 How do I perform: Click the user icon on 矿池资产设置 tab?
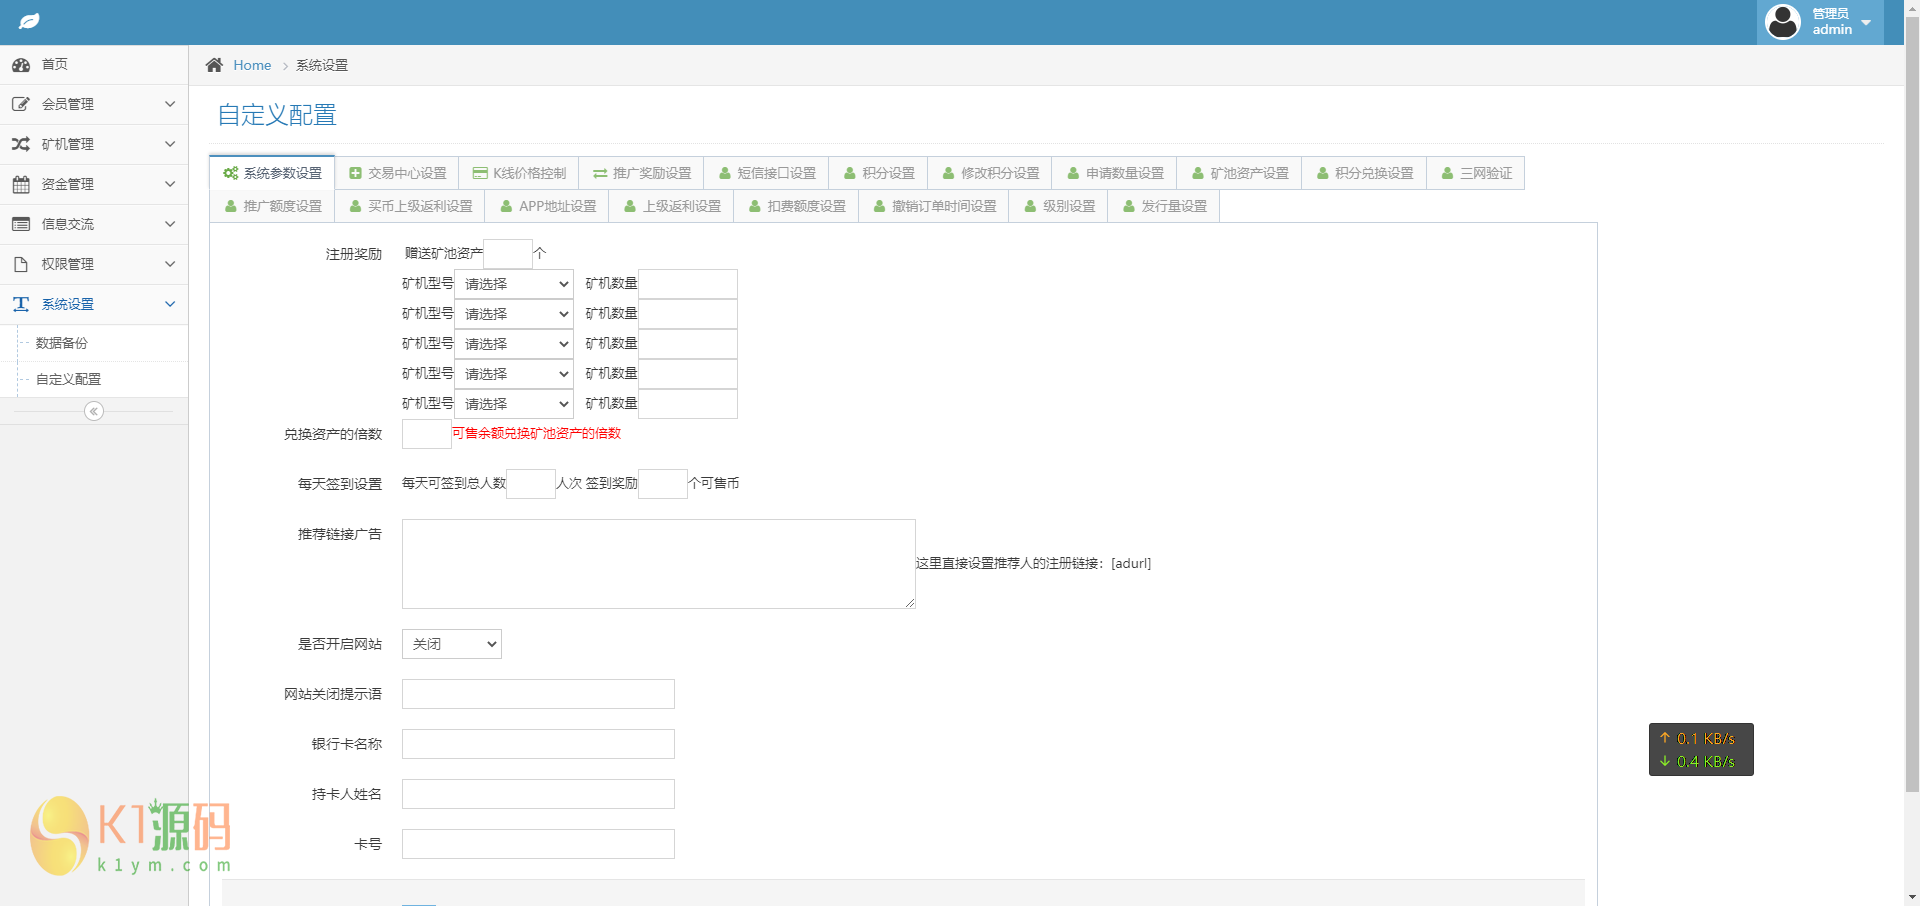click(1198, 173)
